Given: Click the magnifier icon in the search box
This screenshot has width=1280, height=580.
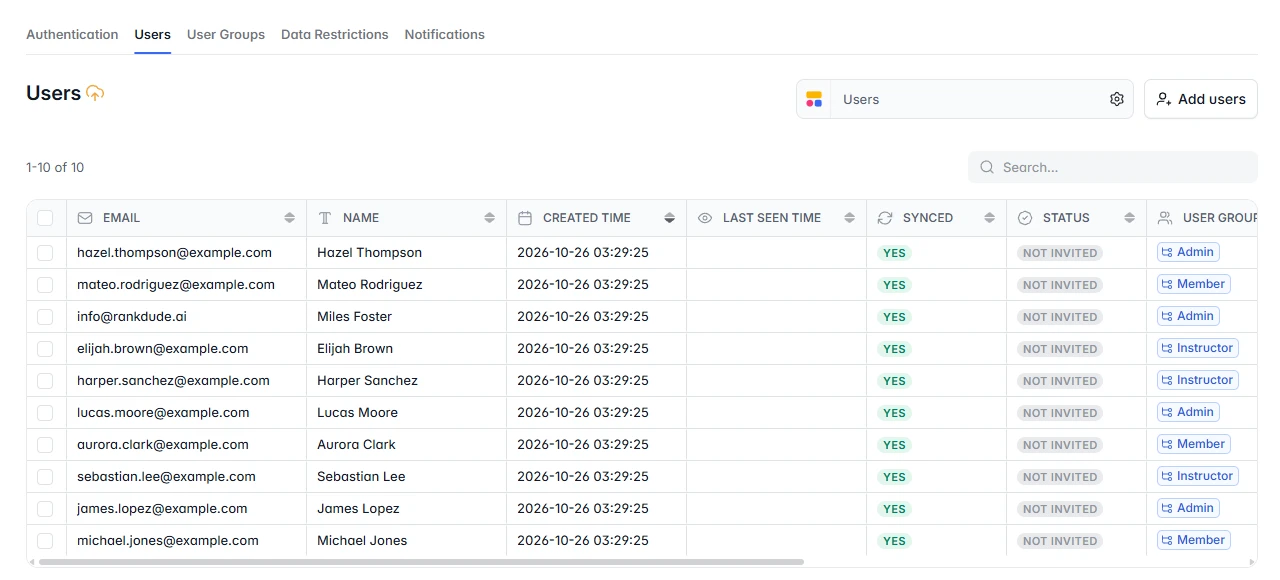Looking at the screenshot, I should 987,167.
